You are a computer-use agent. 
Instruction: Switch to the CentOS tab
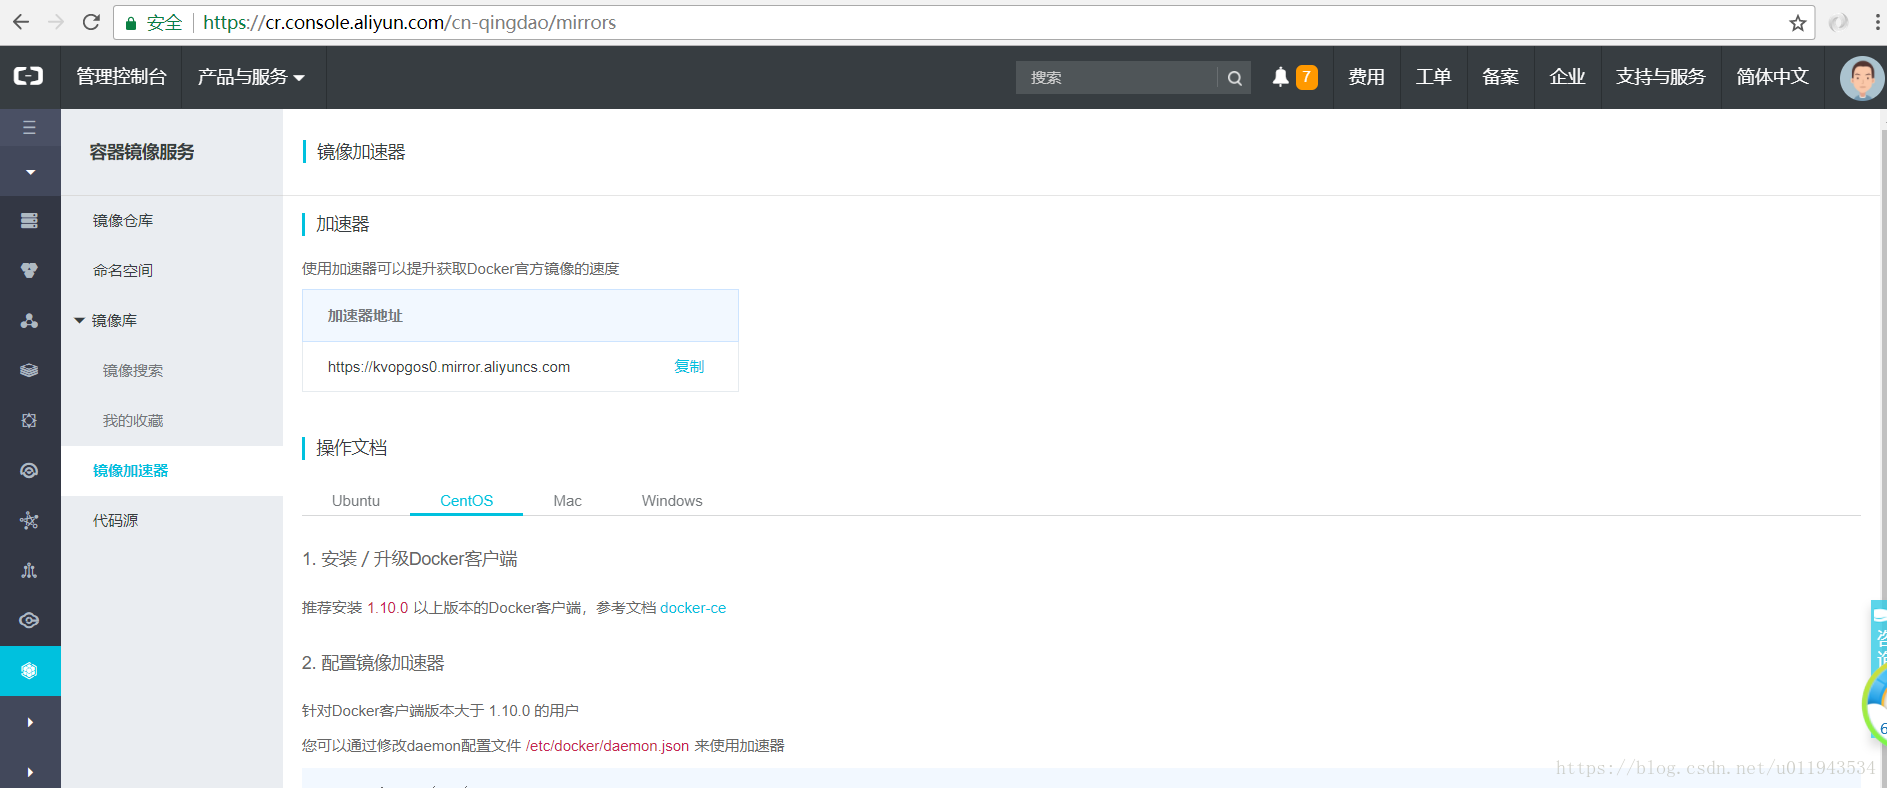(x=467, y=501)
